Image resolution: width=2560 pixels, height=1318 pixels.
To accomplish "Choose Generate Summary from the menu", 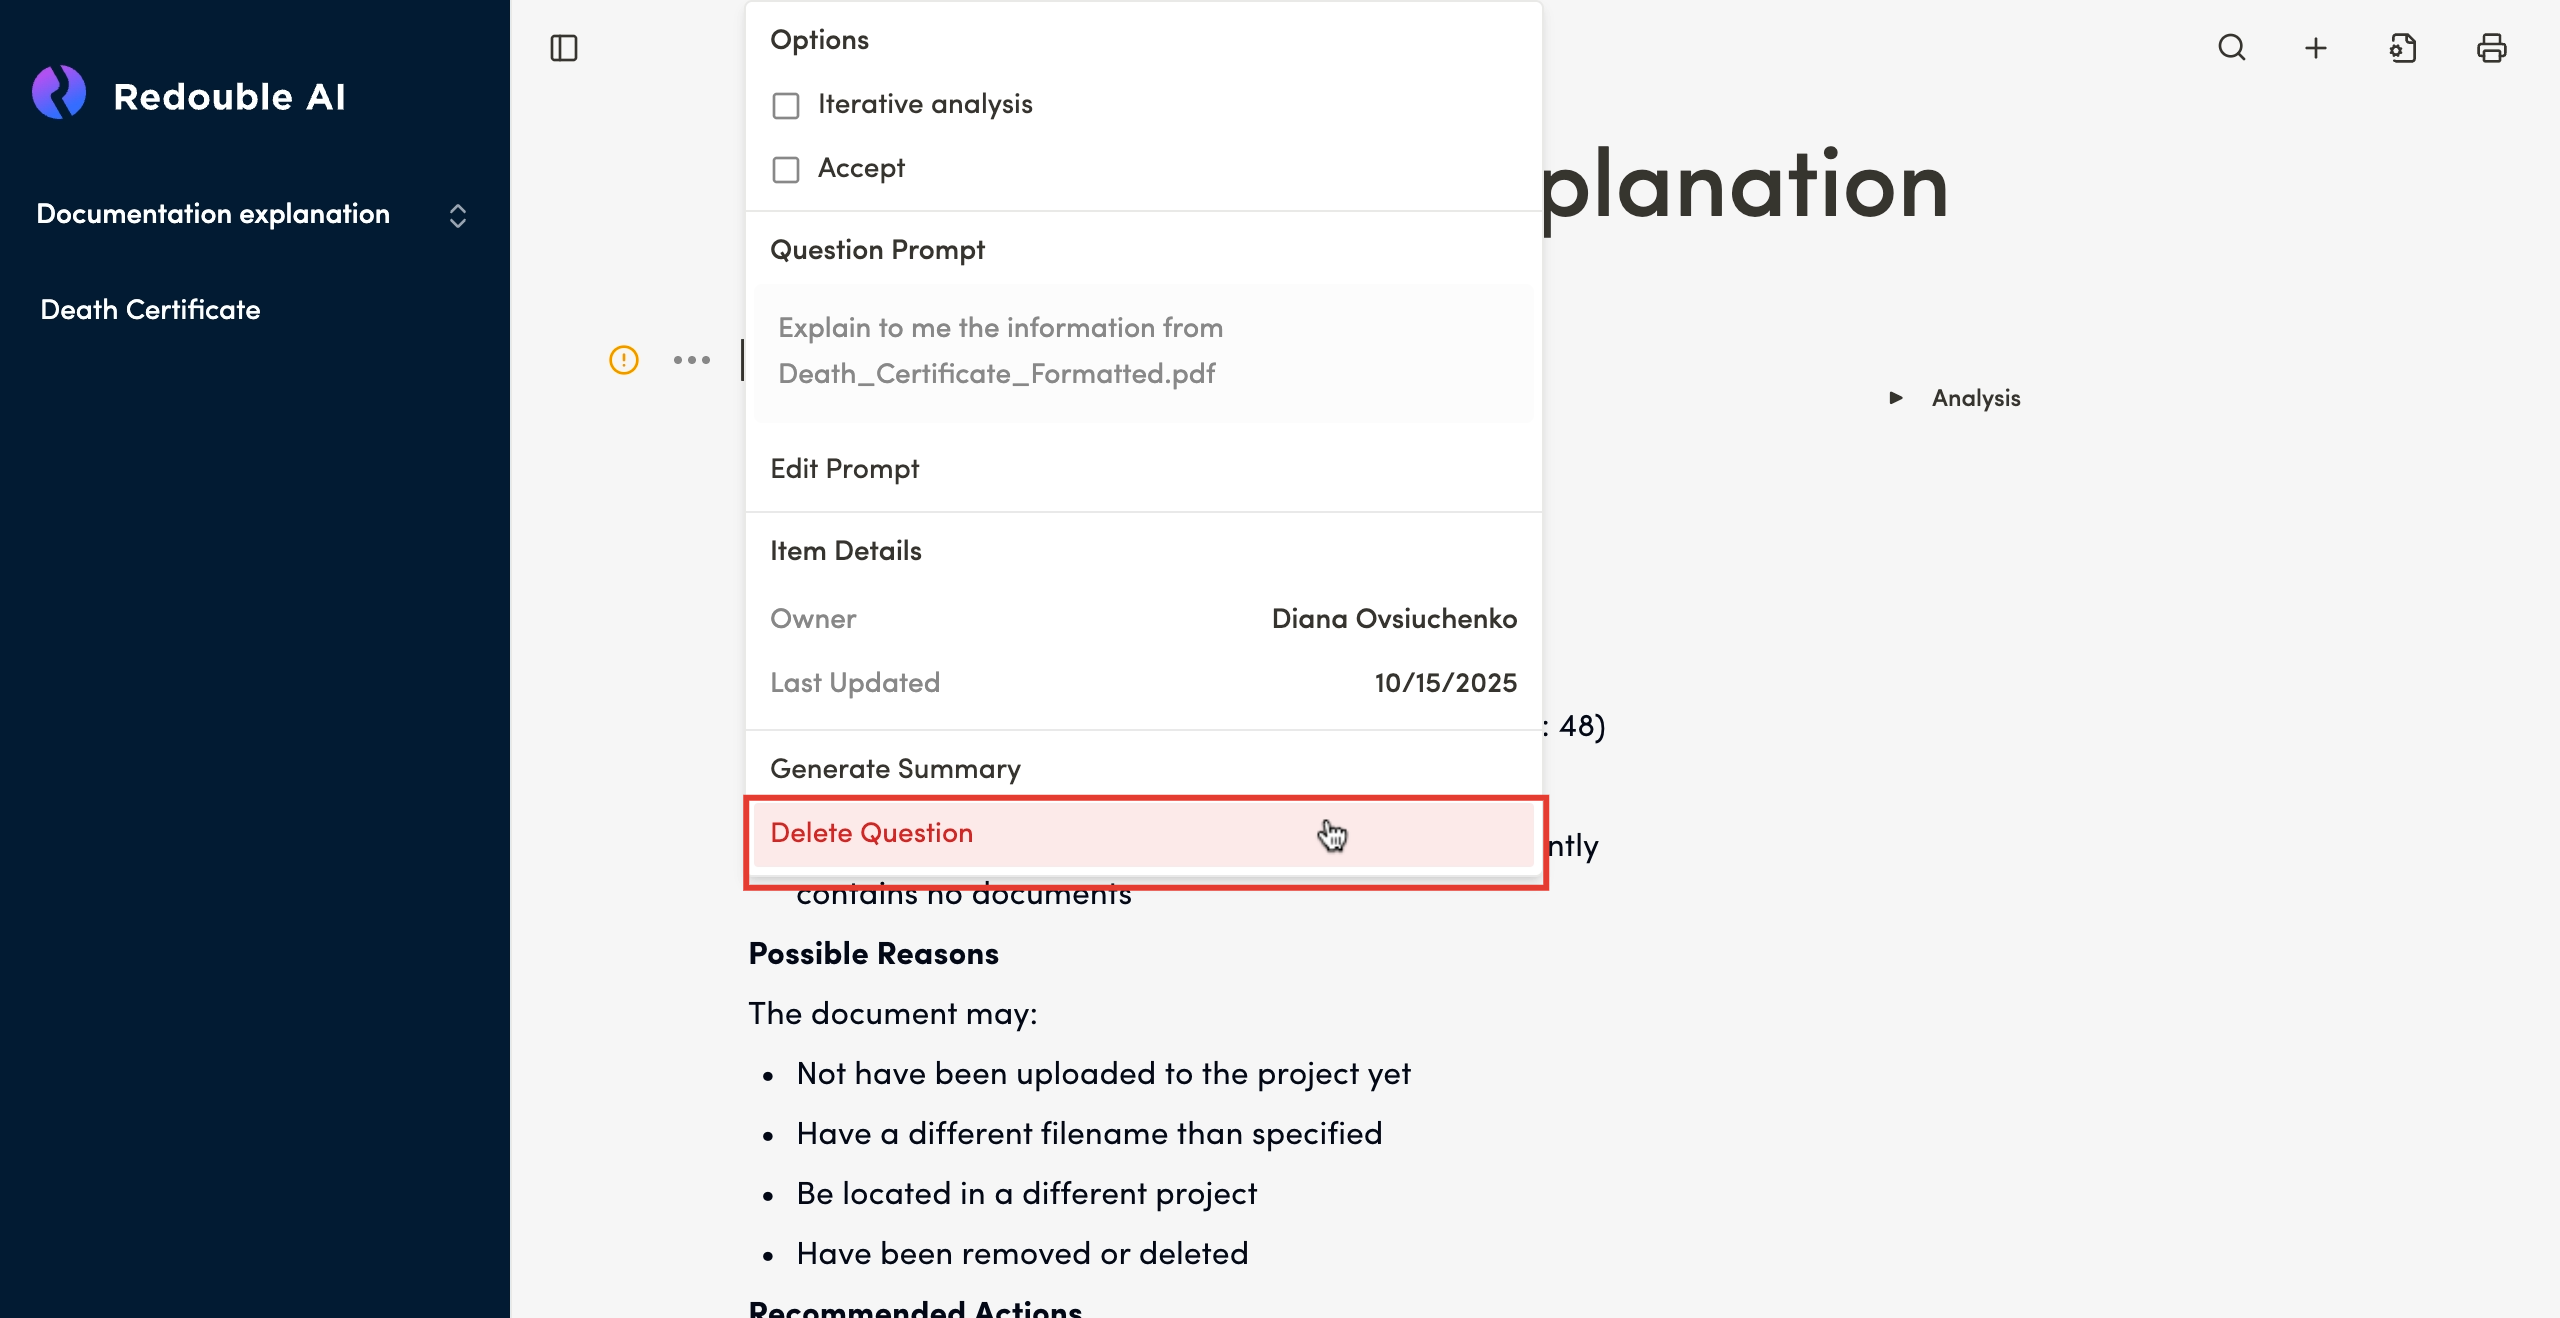I will click(x=895, y=769).
